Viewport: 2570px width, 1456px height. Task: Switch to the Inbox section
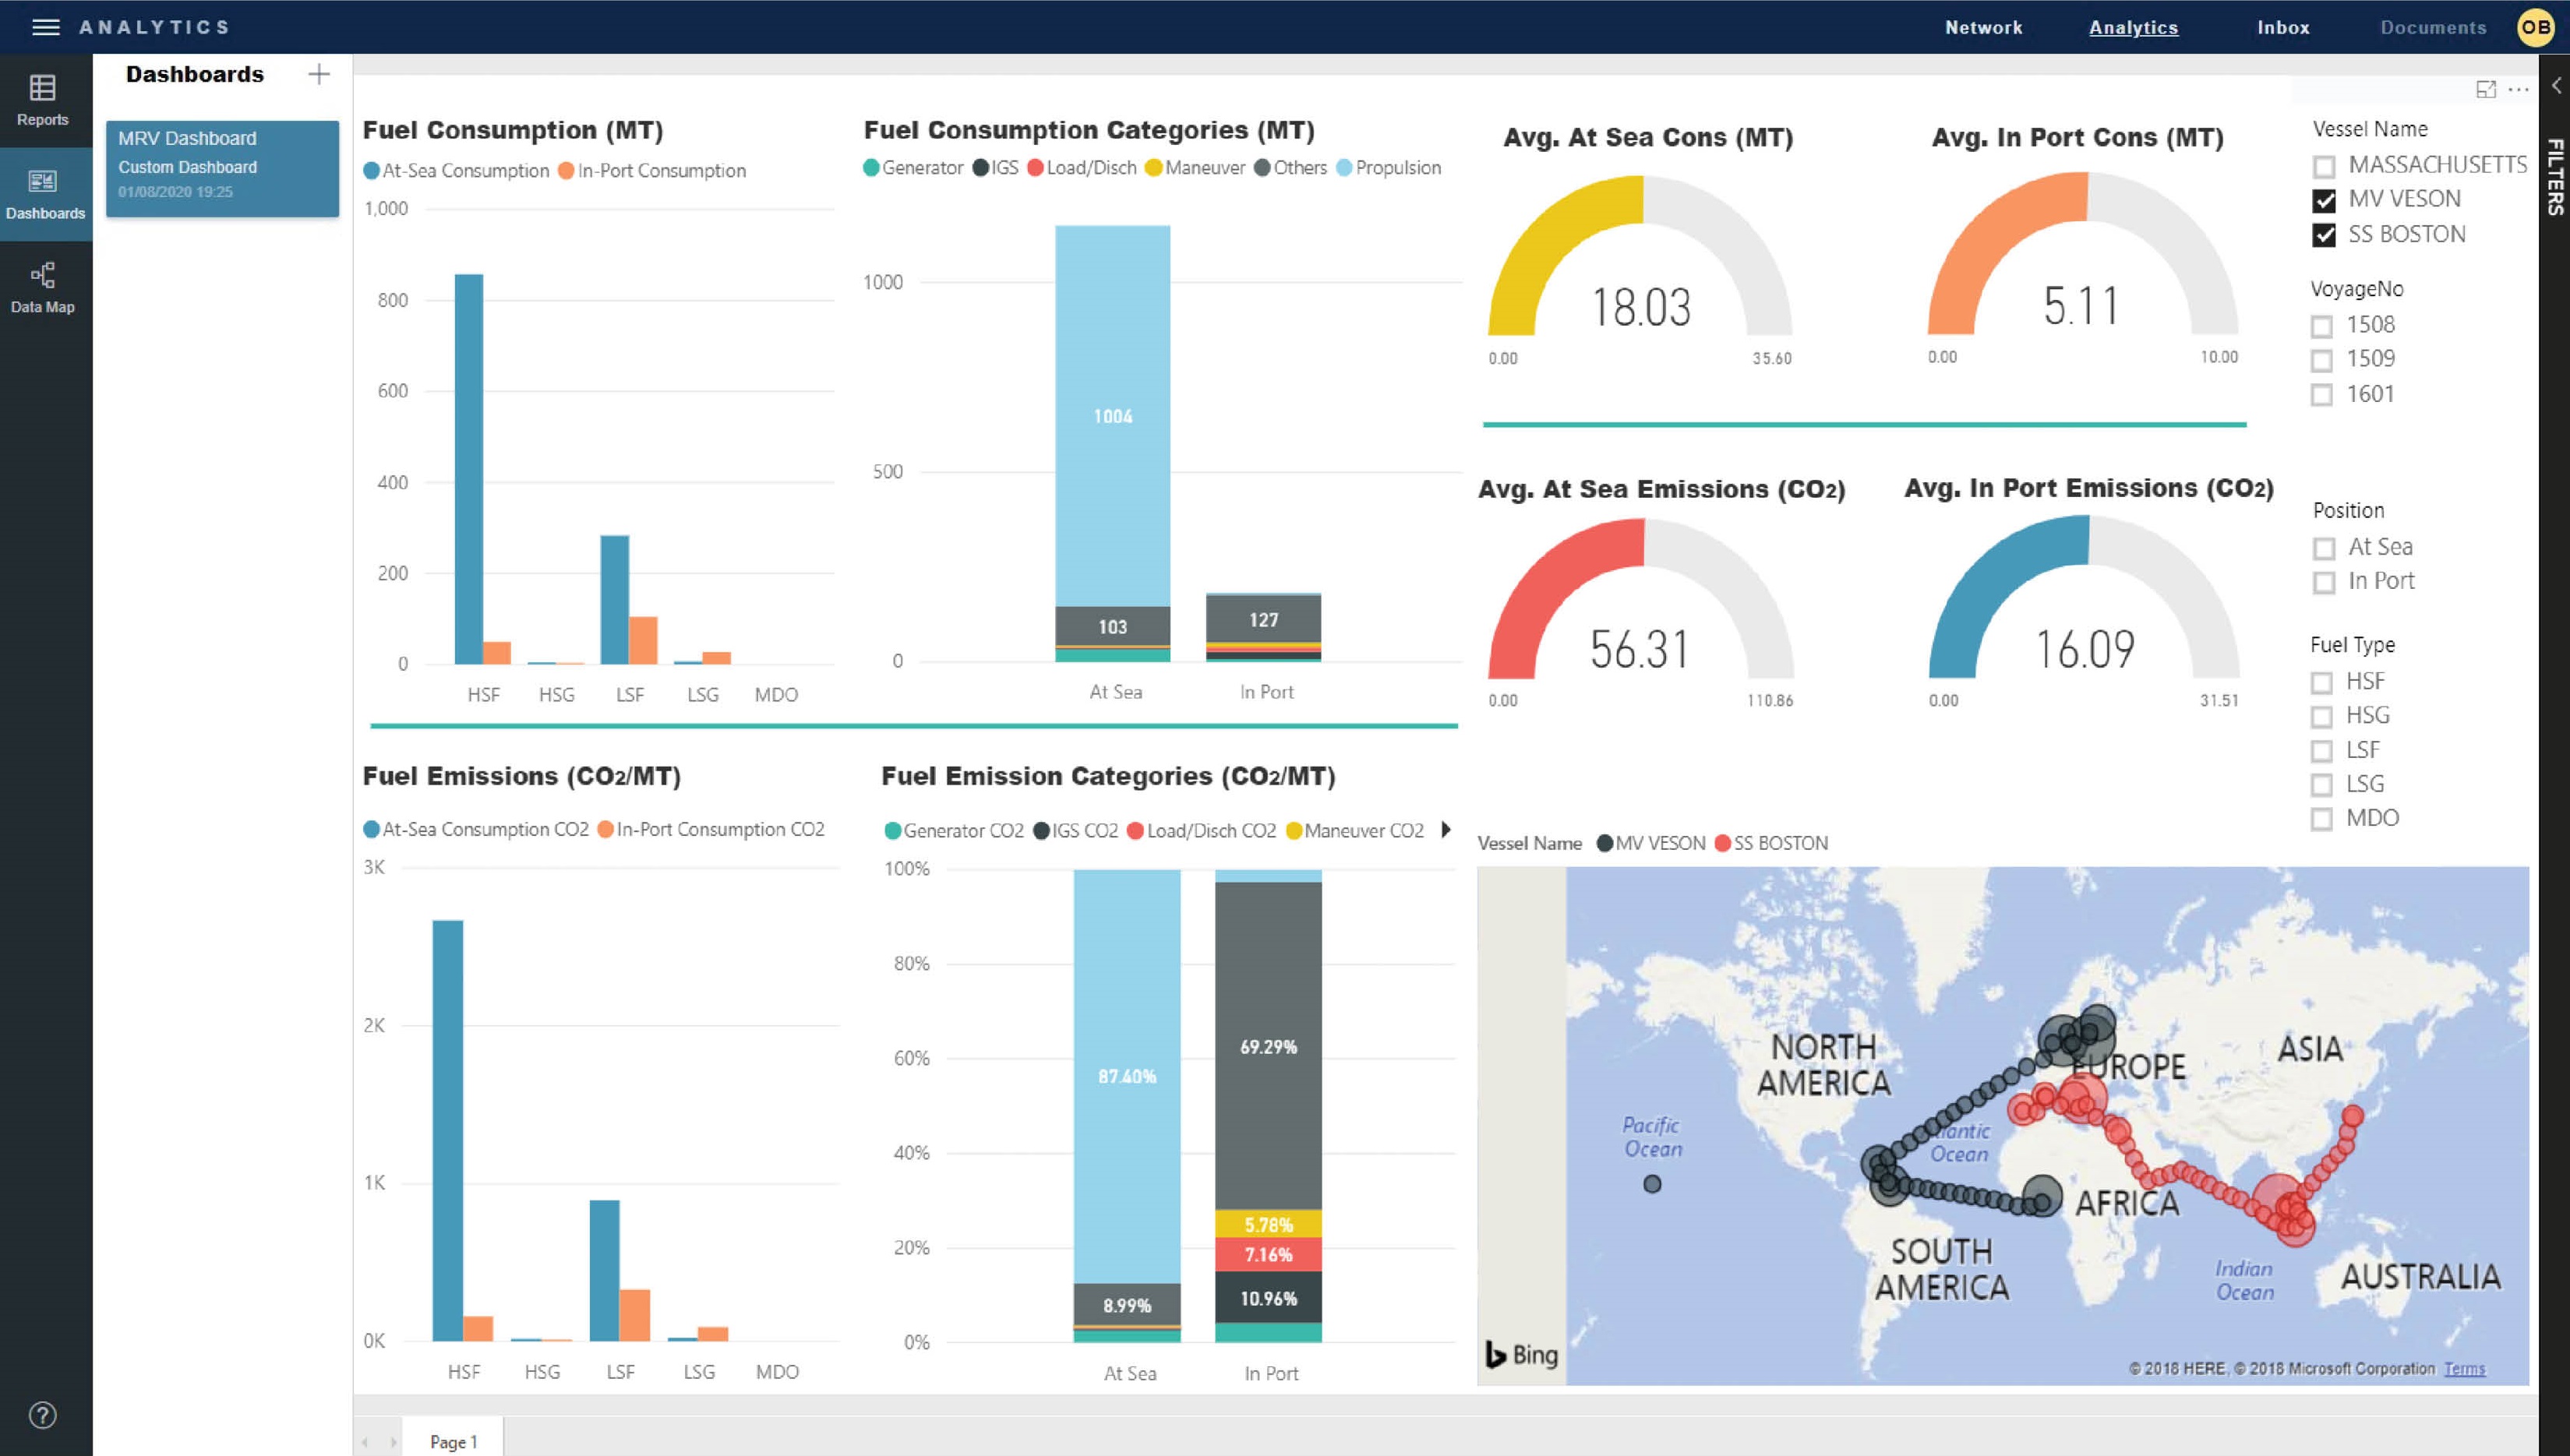(2283, 27)
